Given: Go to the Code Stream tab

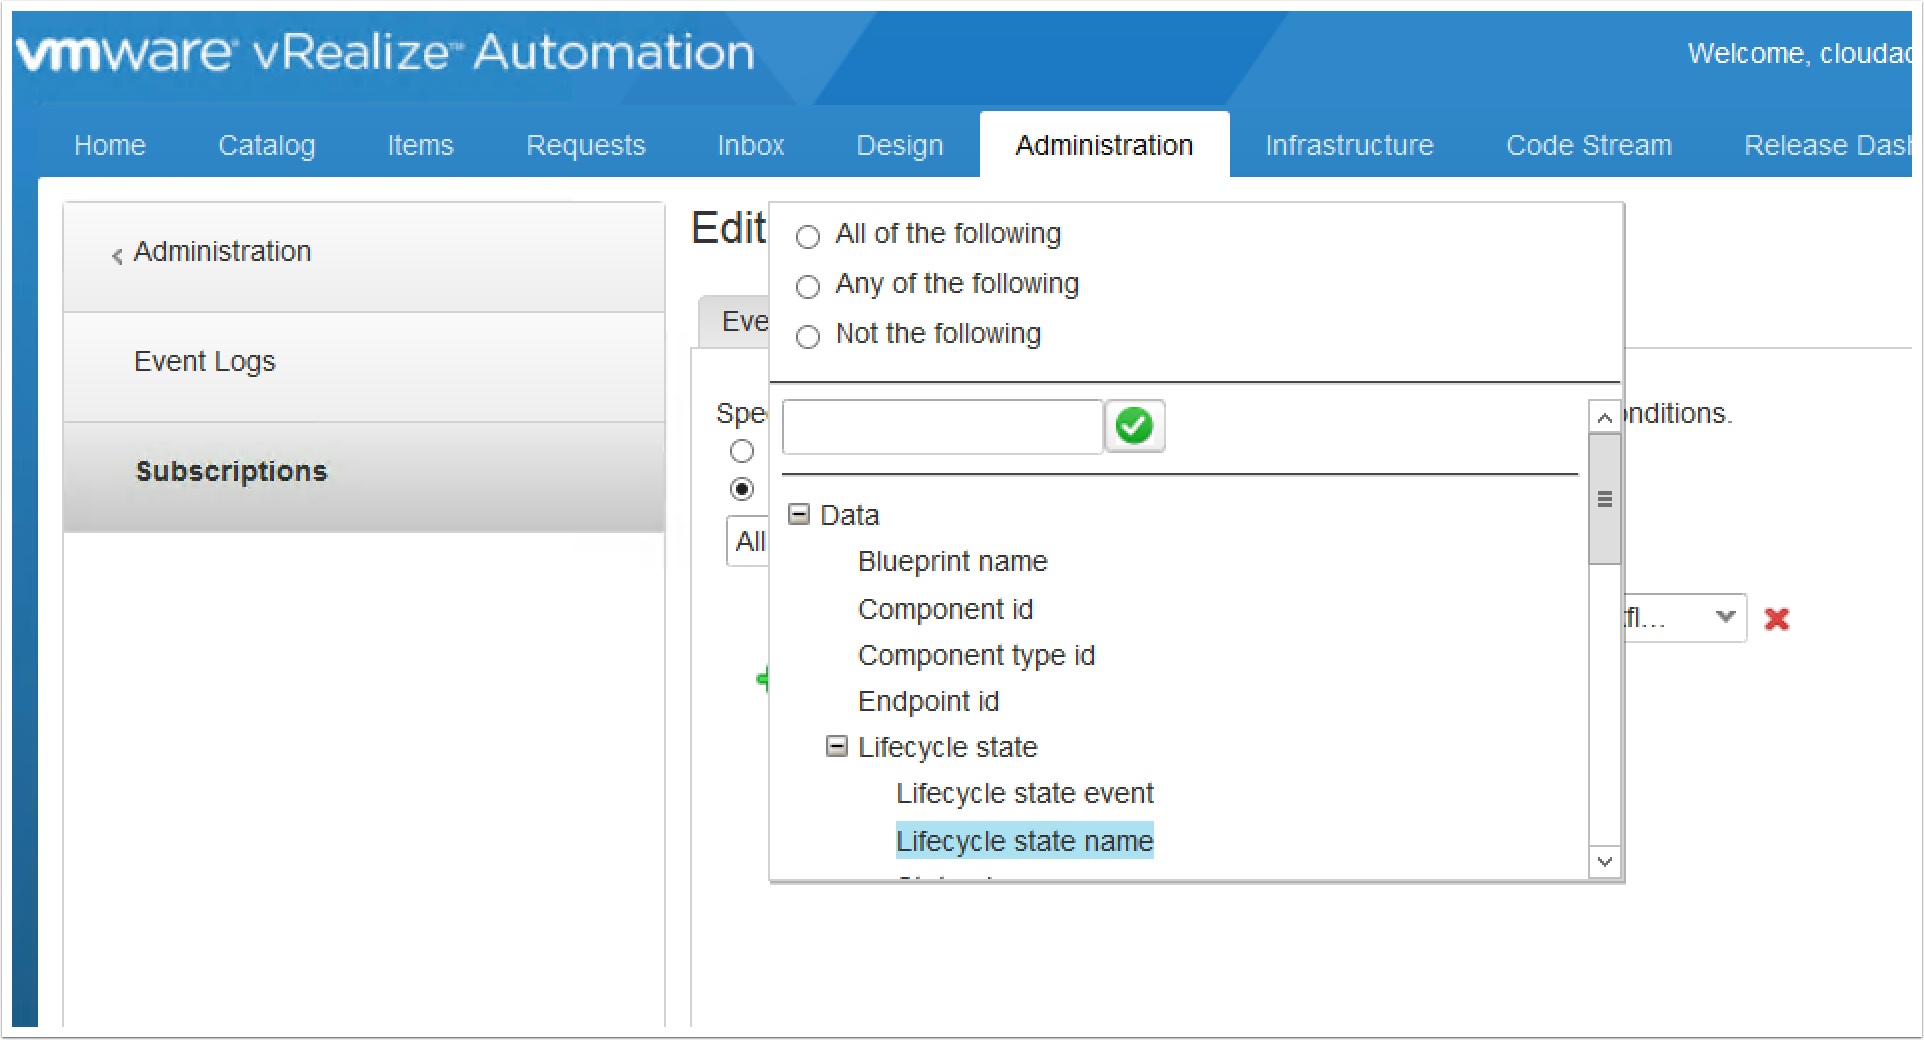Looking at the screenshot, I should coord(1589,145).
